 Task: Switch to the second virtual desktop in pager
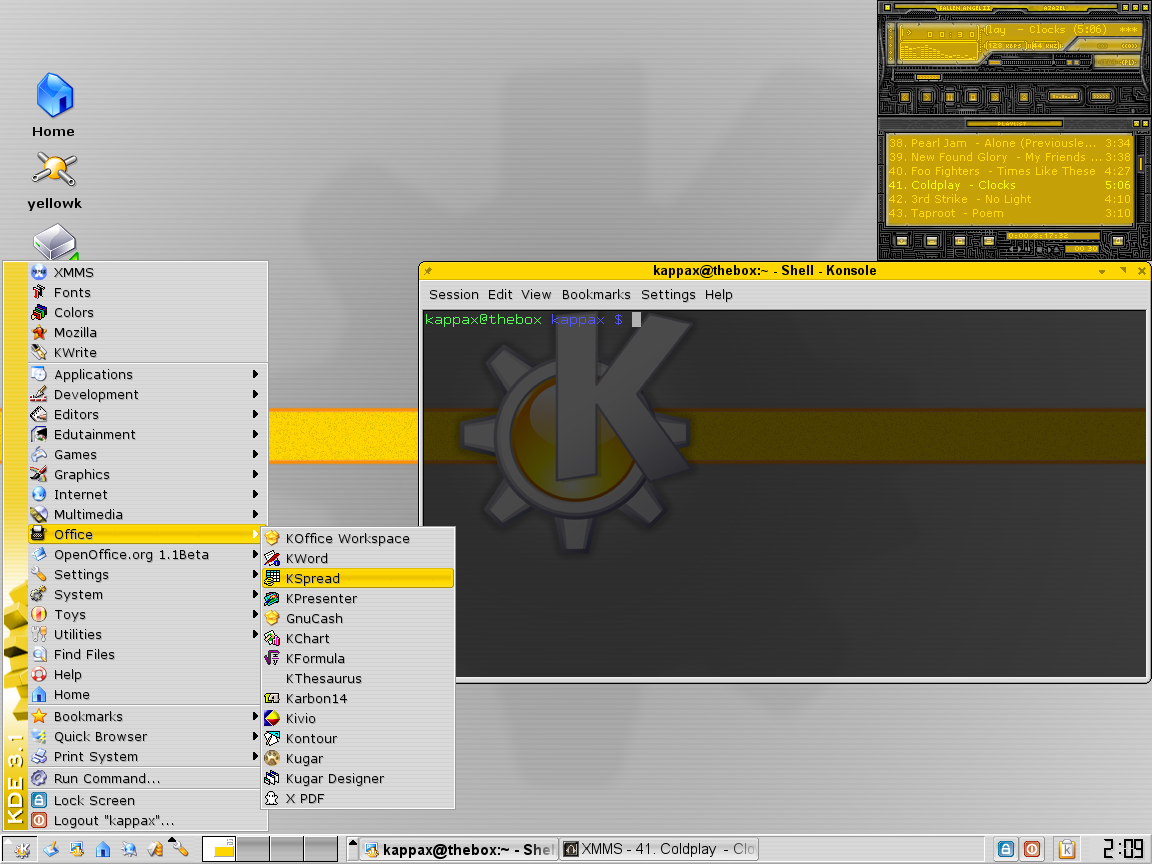click(x=252, y=849)
